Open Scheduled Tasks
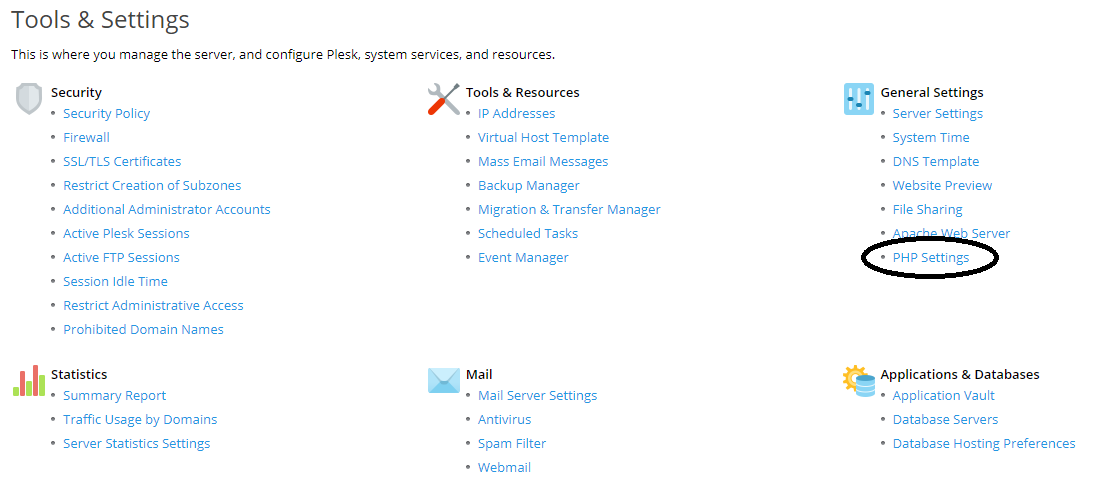This screenshot has height=498, width=1094. point(528,233)
